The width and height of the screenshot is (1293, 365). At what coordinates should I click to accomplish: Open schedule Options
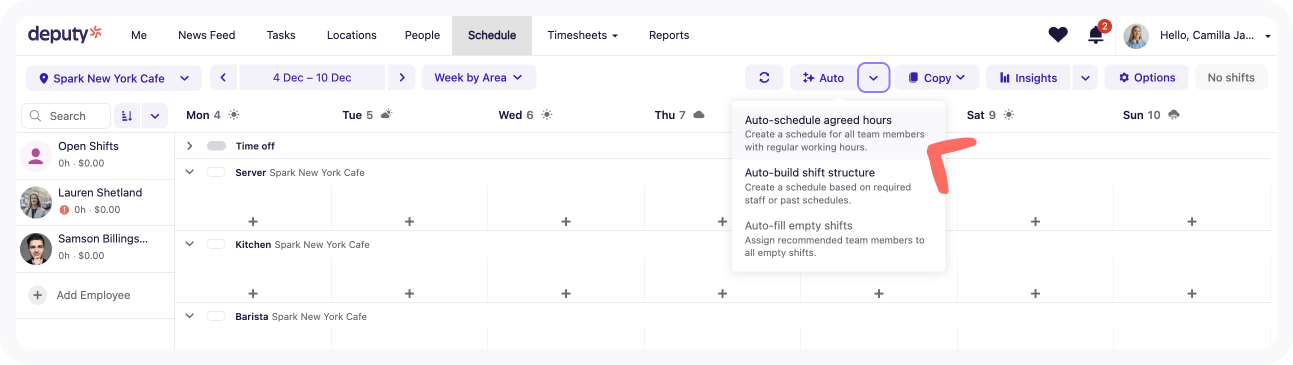pyautogui.click(x=1147, y=78)
